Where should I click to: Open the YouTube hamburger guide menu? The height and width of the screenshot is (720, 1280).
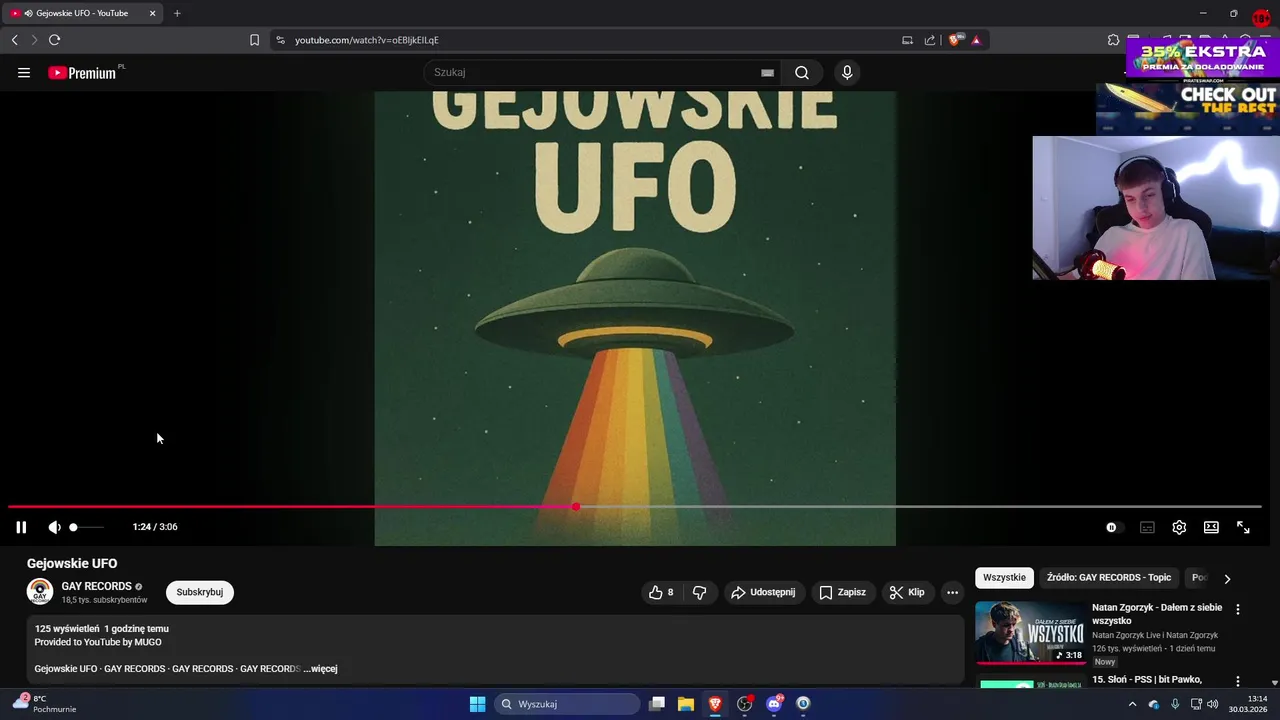pos(24,72)
